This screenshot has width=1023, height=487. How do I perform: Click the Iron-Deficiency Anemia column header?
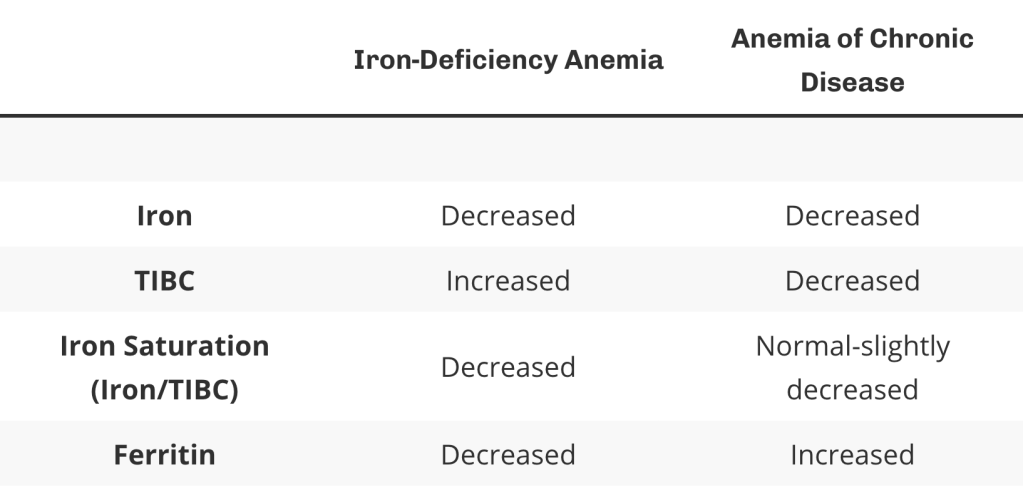508,60
